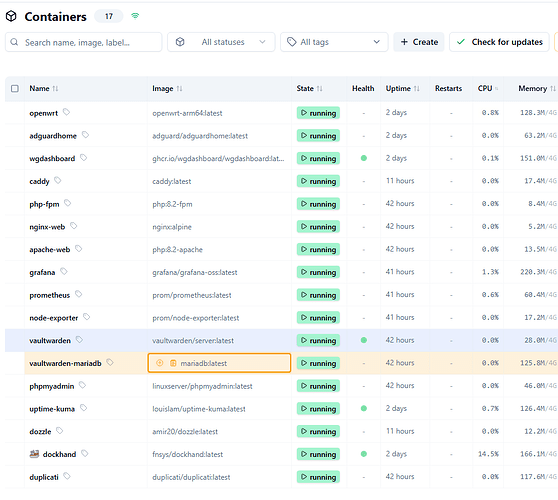This screenshot has height=500, width=558.
Task: Click the green health dot for wgdashboard
Action: pyautogui.click(x=364, y=158)
